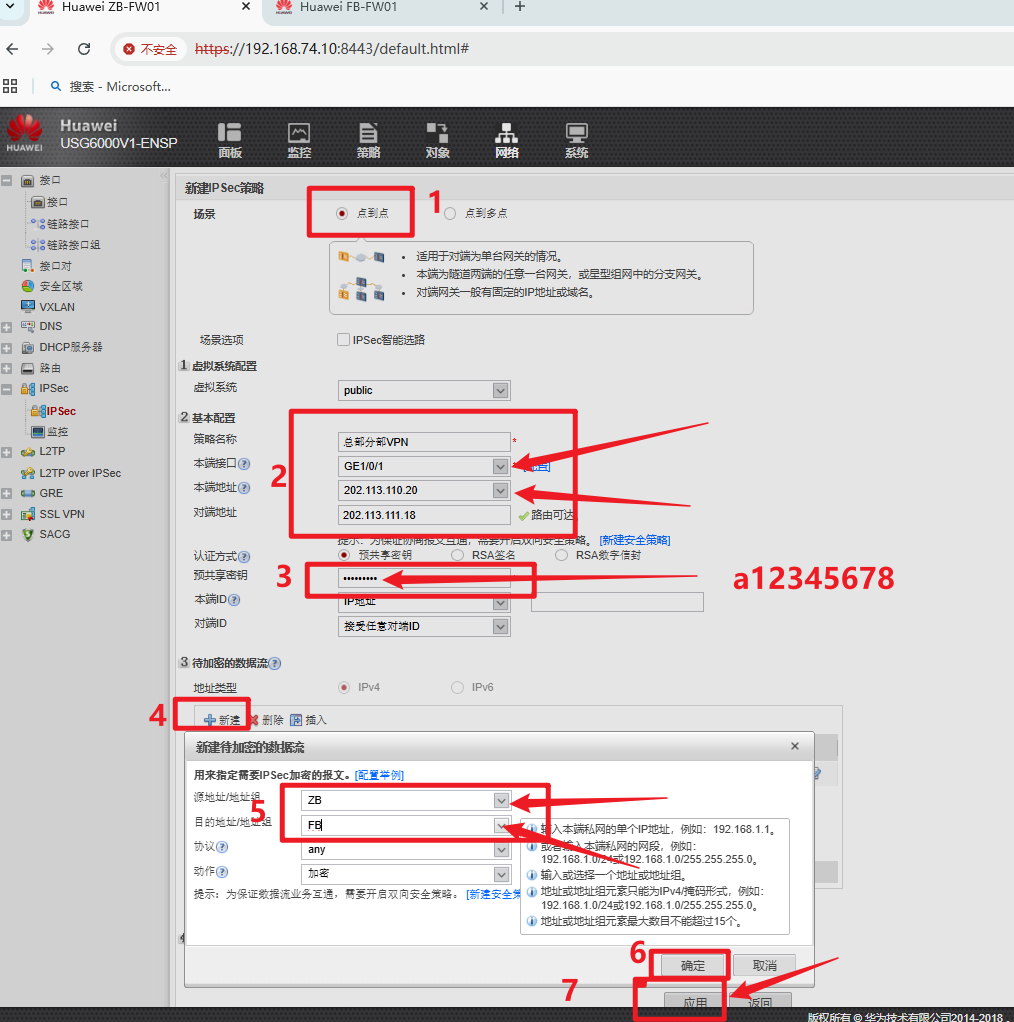The width and height of the screenshot is (1014, 1022).
Task: Select RSA签名 authentication method
Action: [x=457, y=555]
